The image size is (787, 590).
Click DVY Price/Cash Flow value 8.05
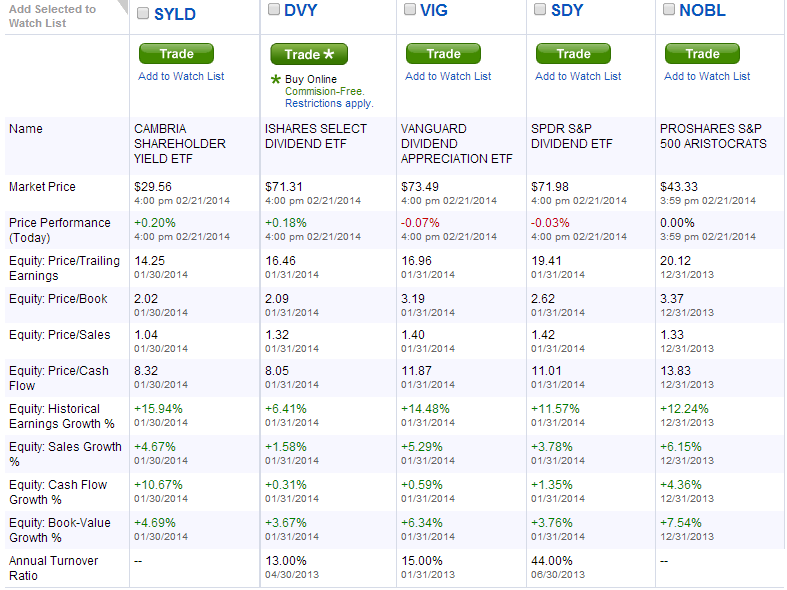[277, 371]
